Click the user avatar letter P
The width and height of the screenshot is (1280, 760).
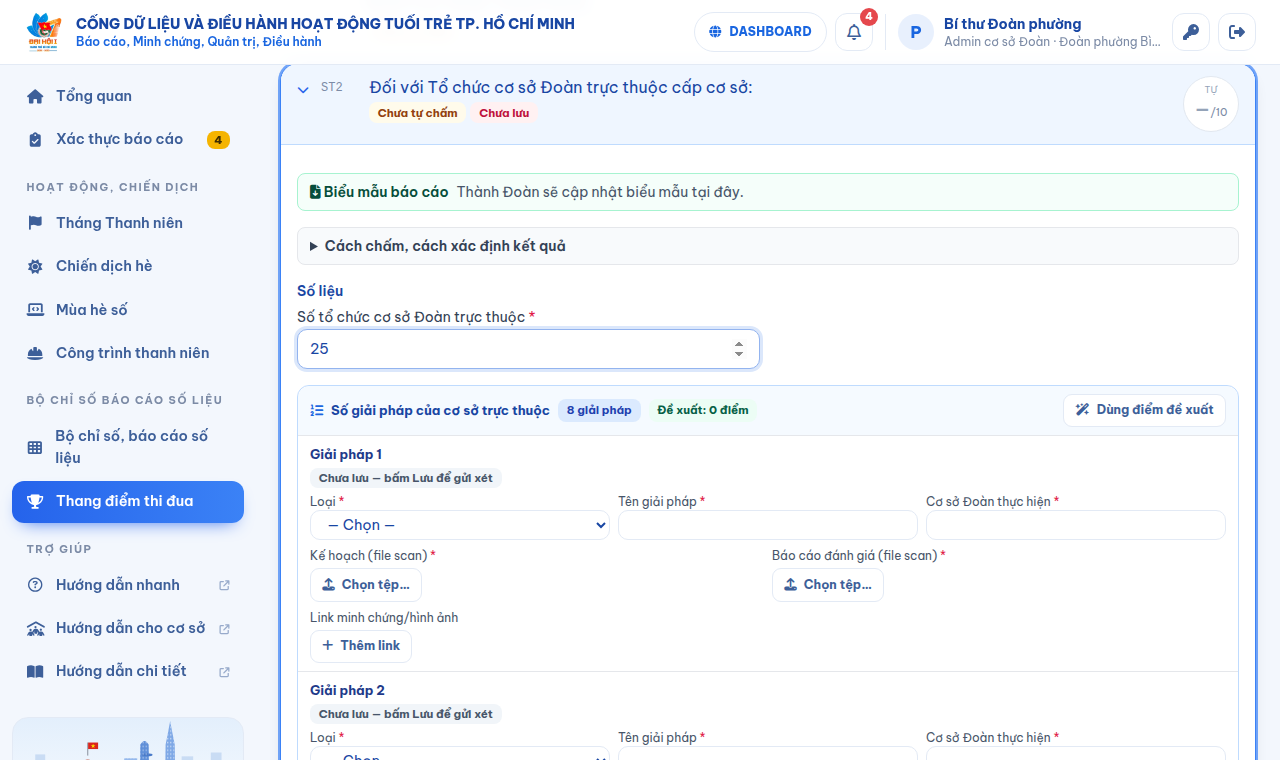(x=916, y=32)
